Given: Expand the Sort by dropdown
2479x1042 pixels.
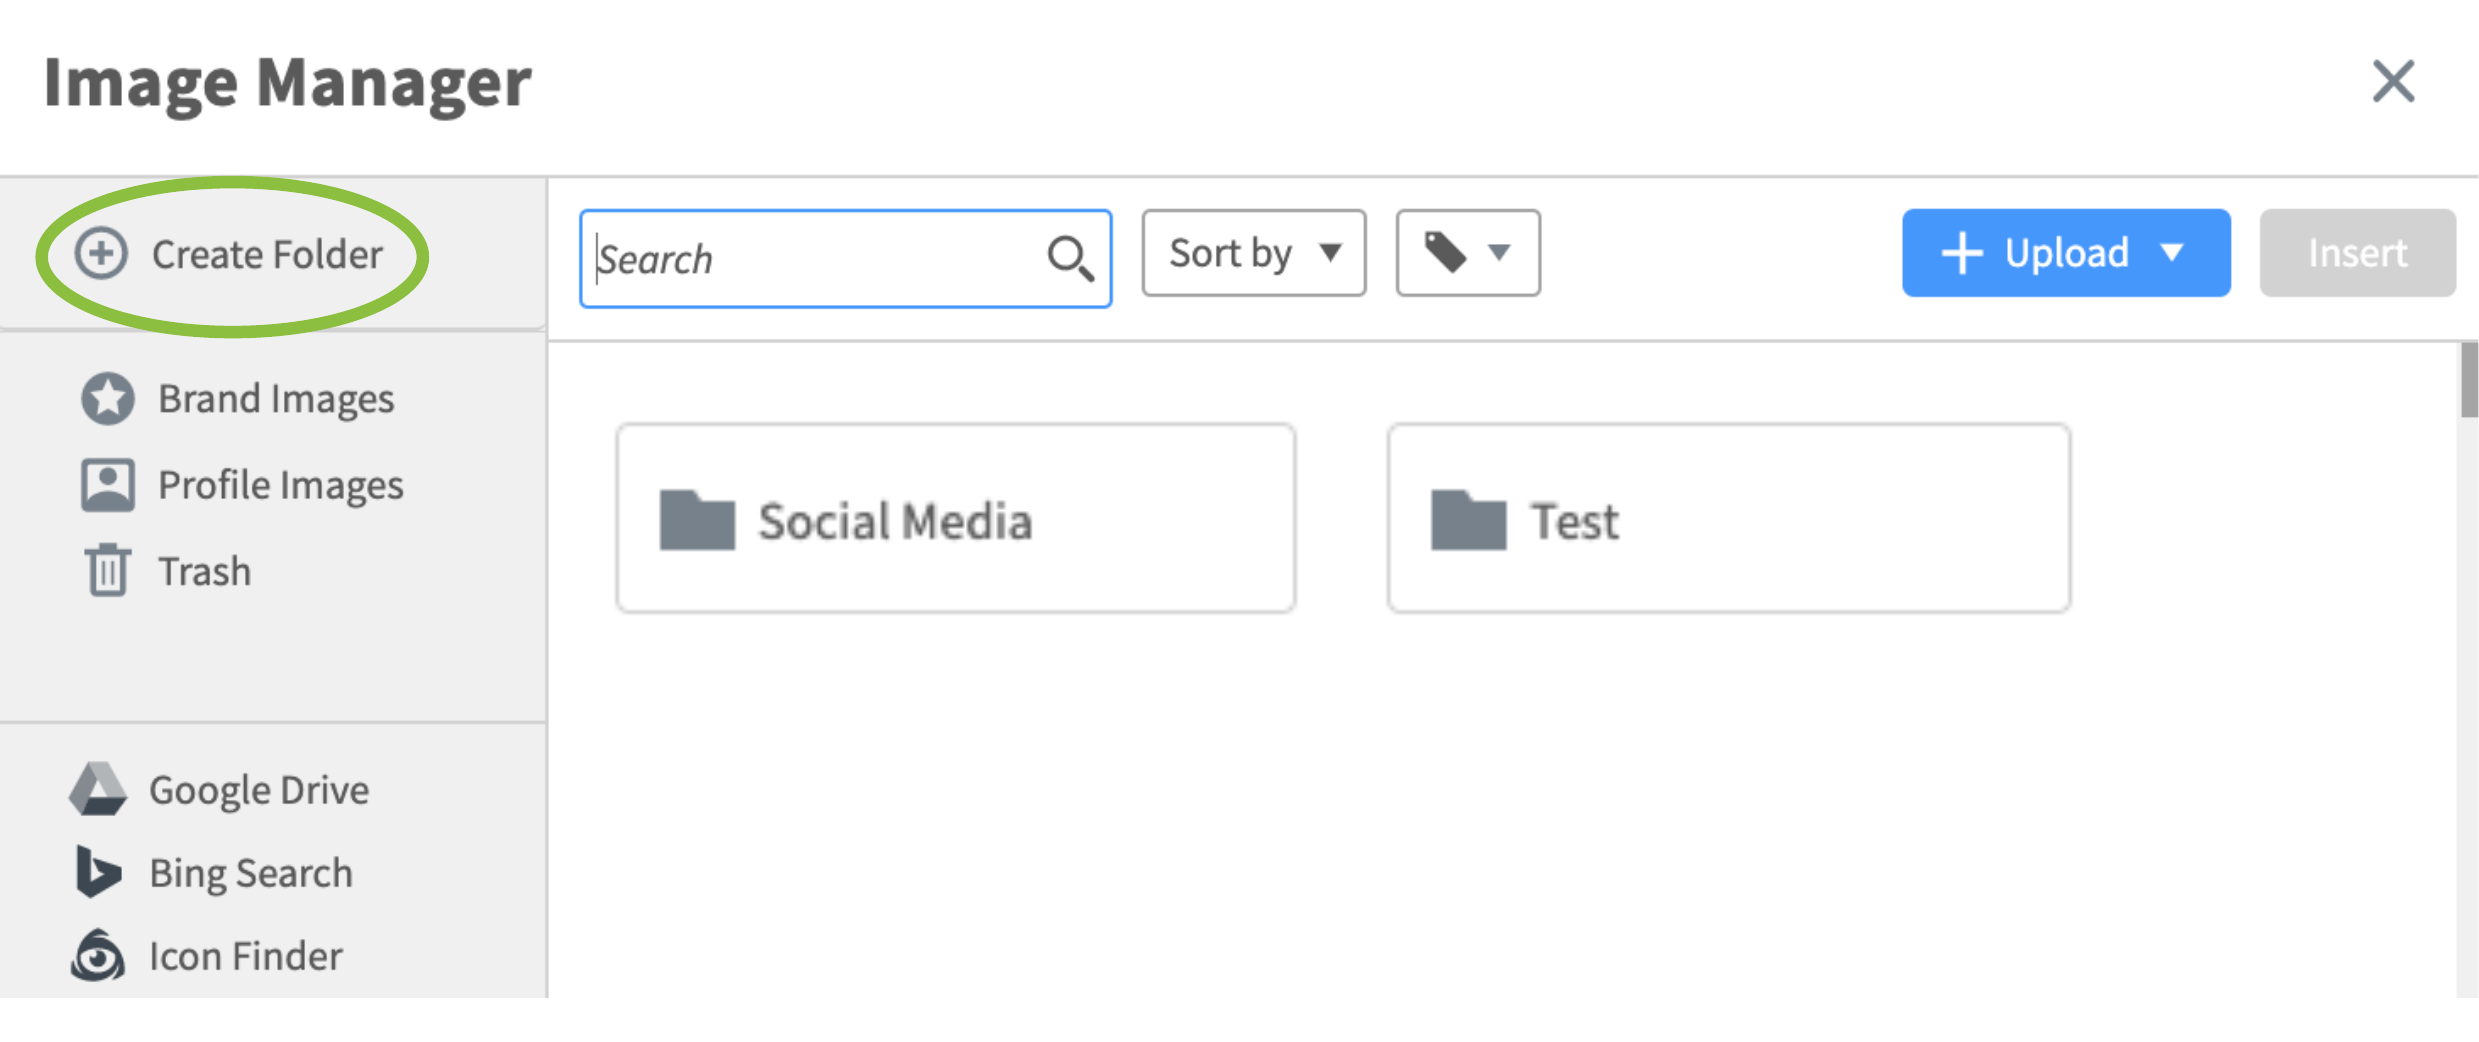Looking at the screenshot, I should pyautogui.click(x=1254, y=252).
